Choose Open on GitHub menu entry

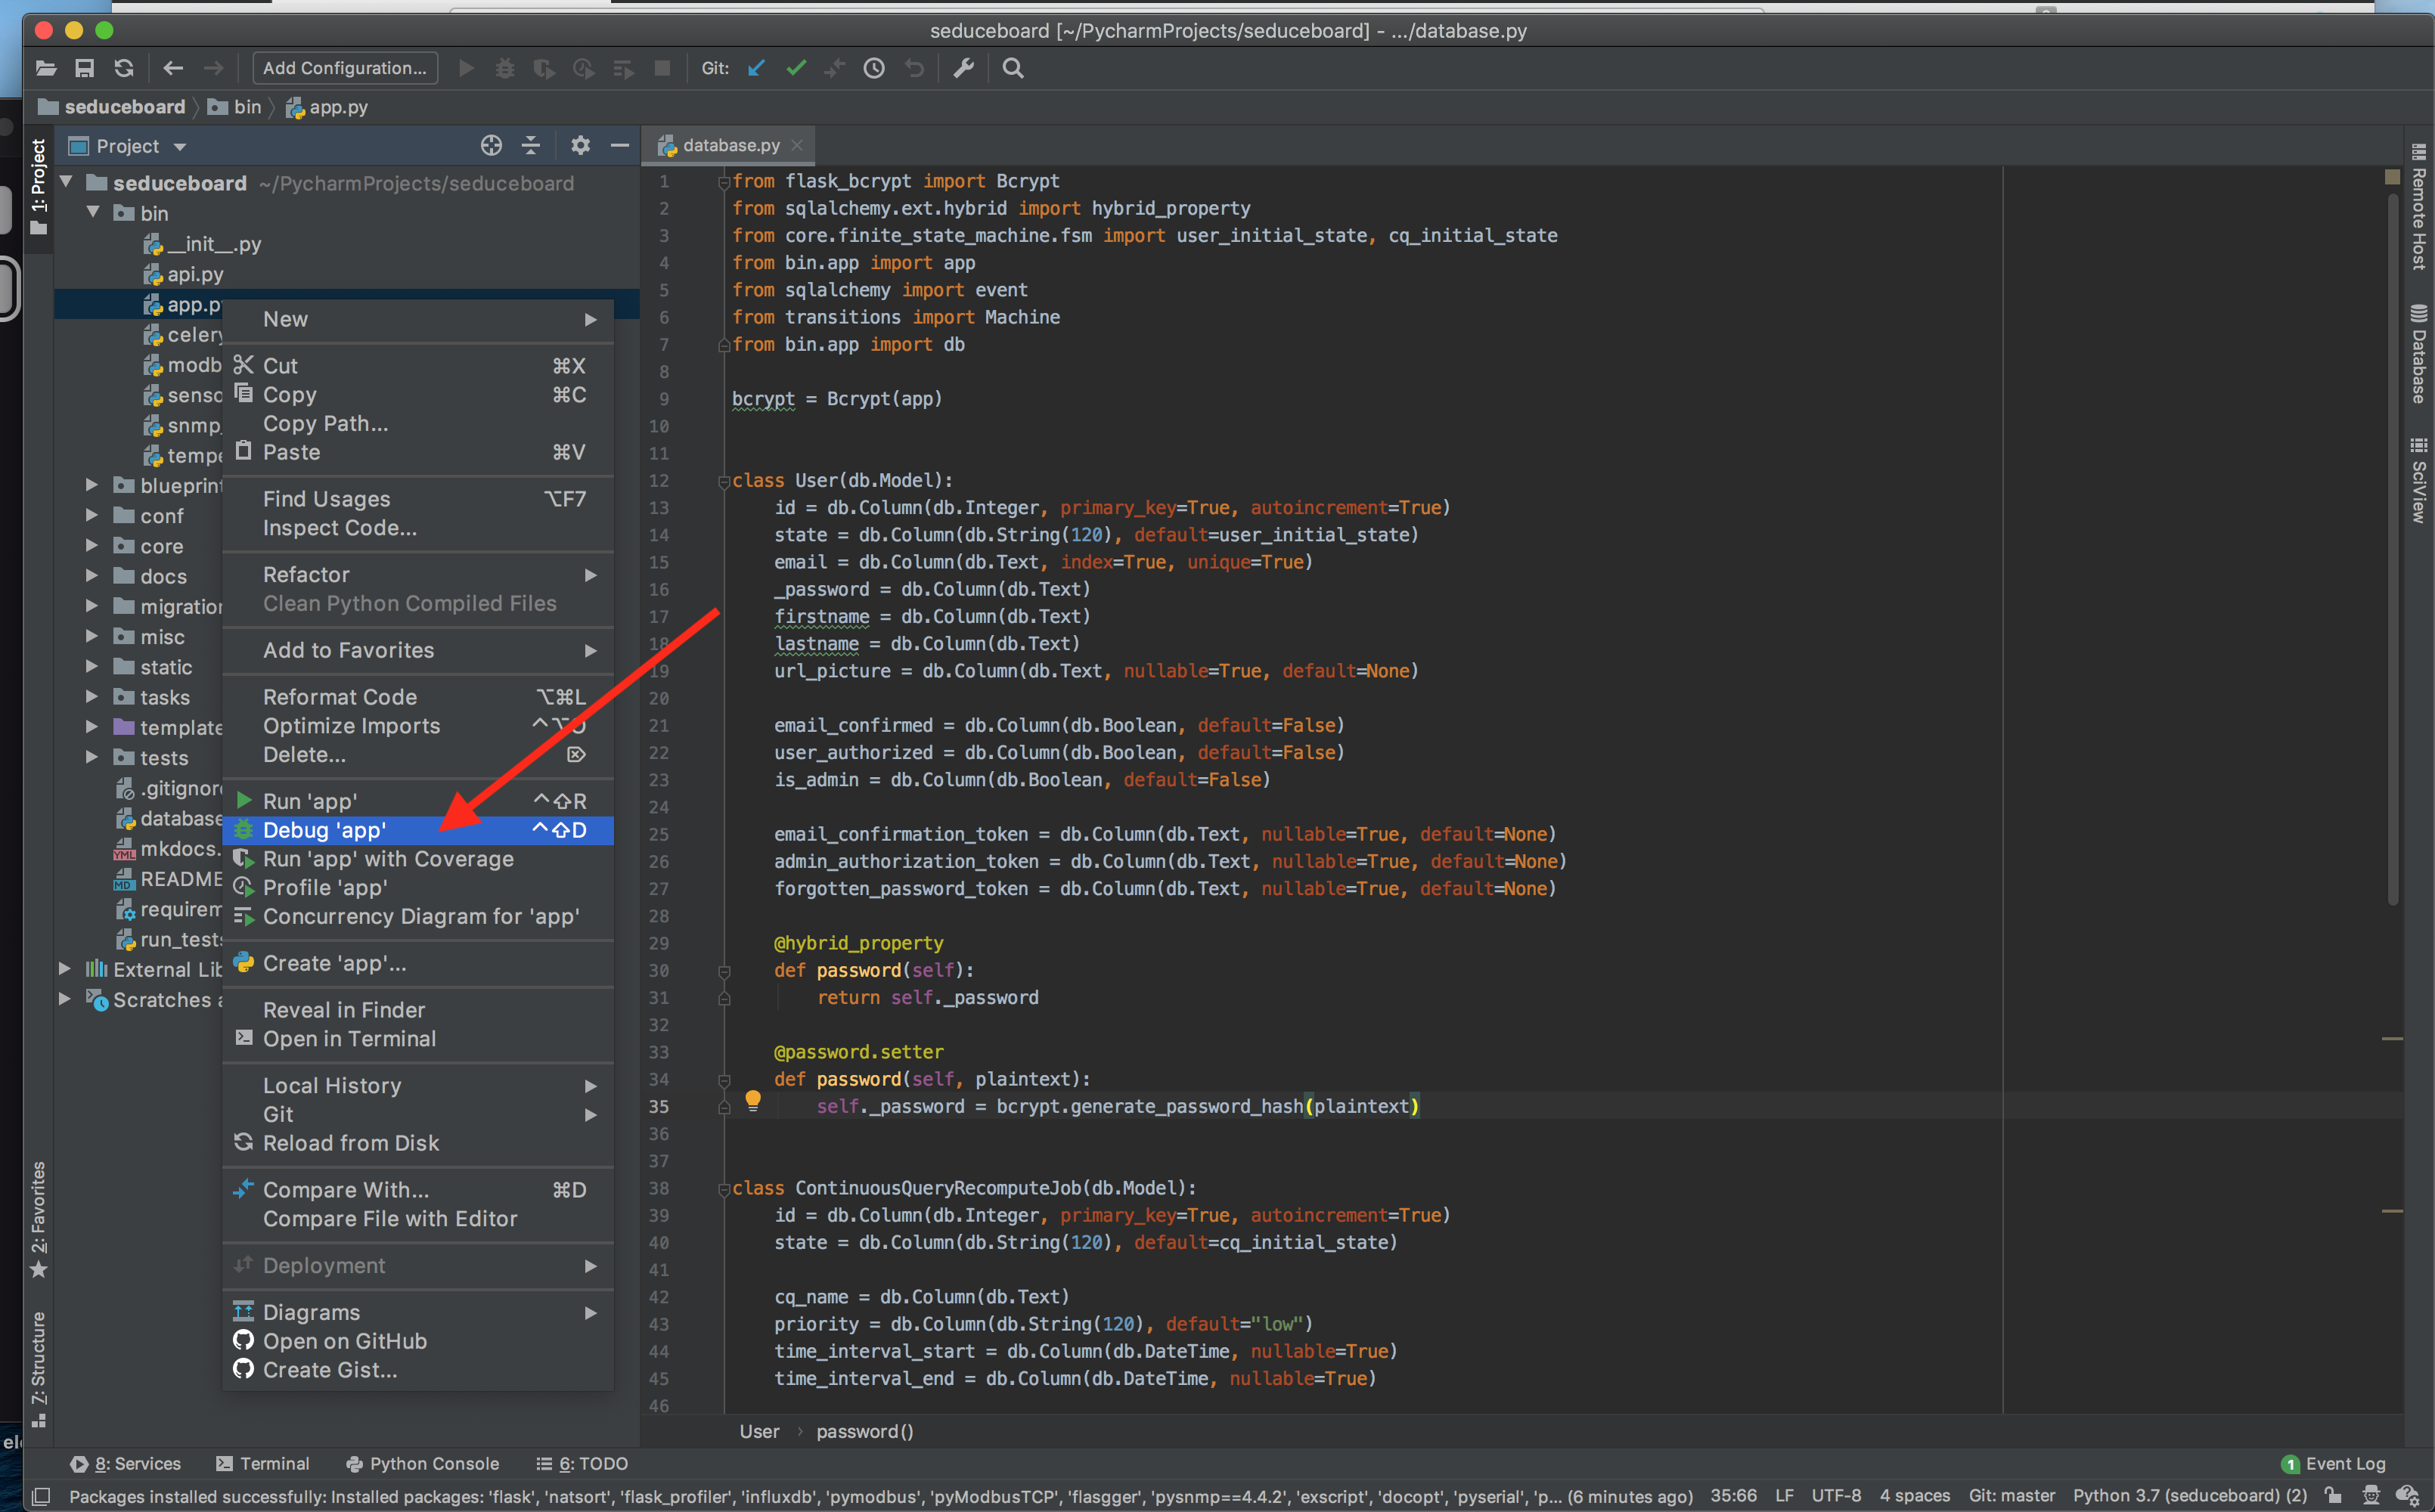click(418, 1342)
